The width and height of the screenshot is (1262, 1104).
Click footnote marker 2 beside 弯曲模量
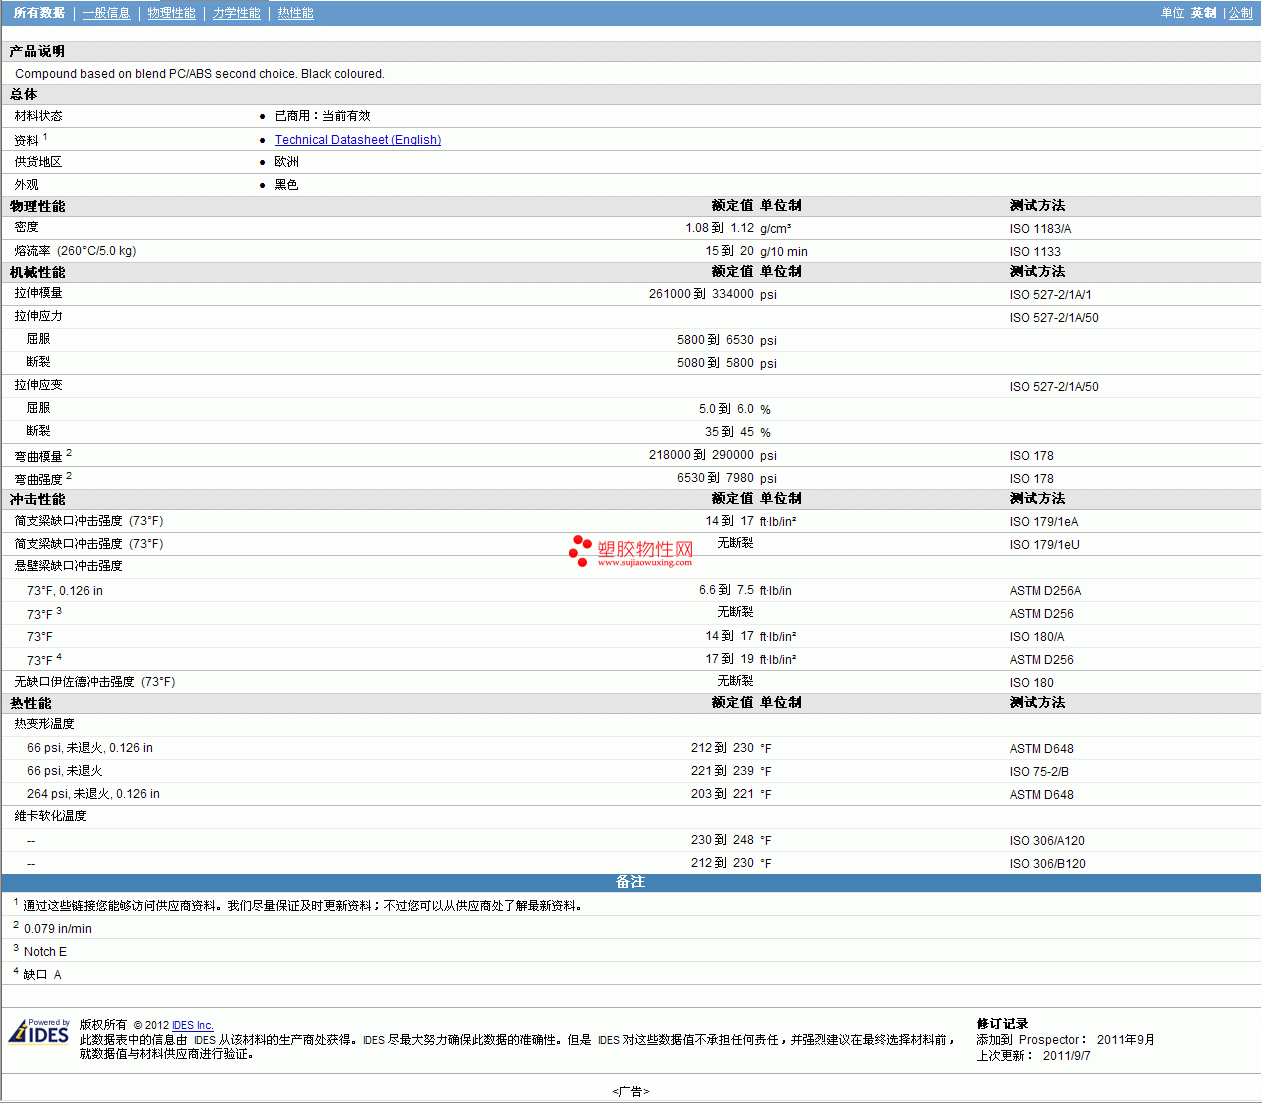[69, 453]
